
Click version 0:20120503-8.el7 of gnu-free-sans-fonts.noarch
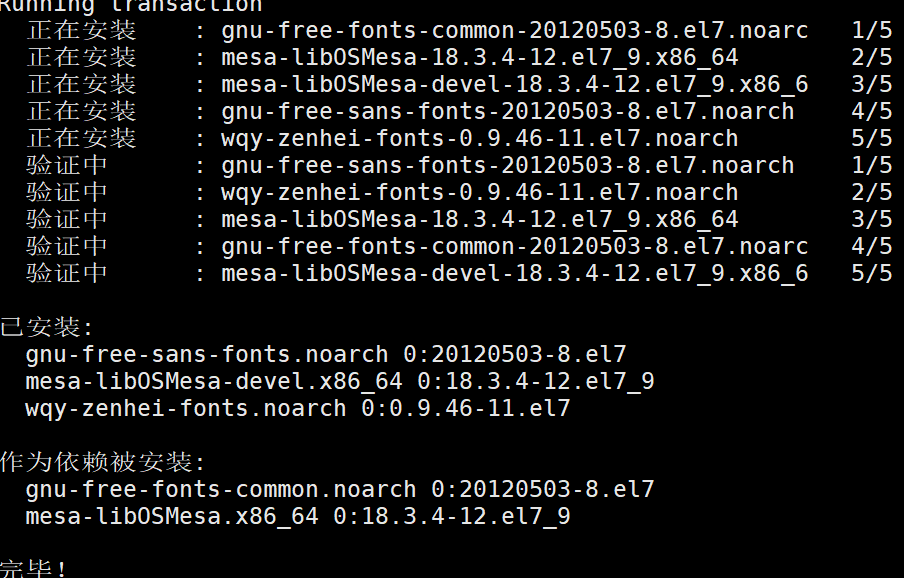tap(515, 355)
